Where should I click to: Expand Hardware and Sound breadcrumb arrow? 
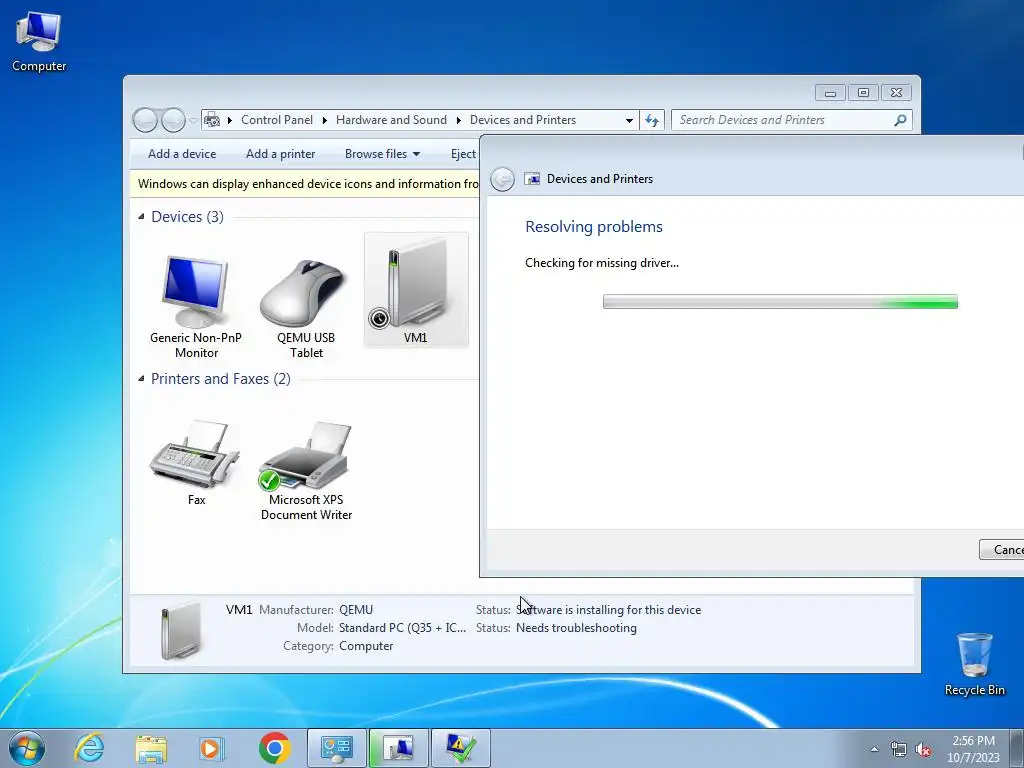458,120
